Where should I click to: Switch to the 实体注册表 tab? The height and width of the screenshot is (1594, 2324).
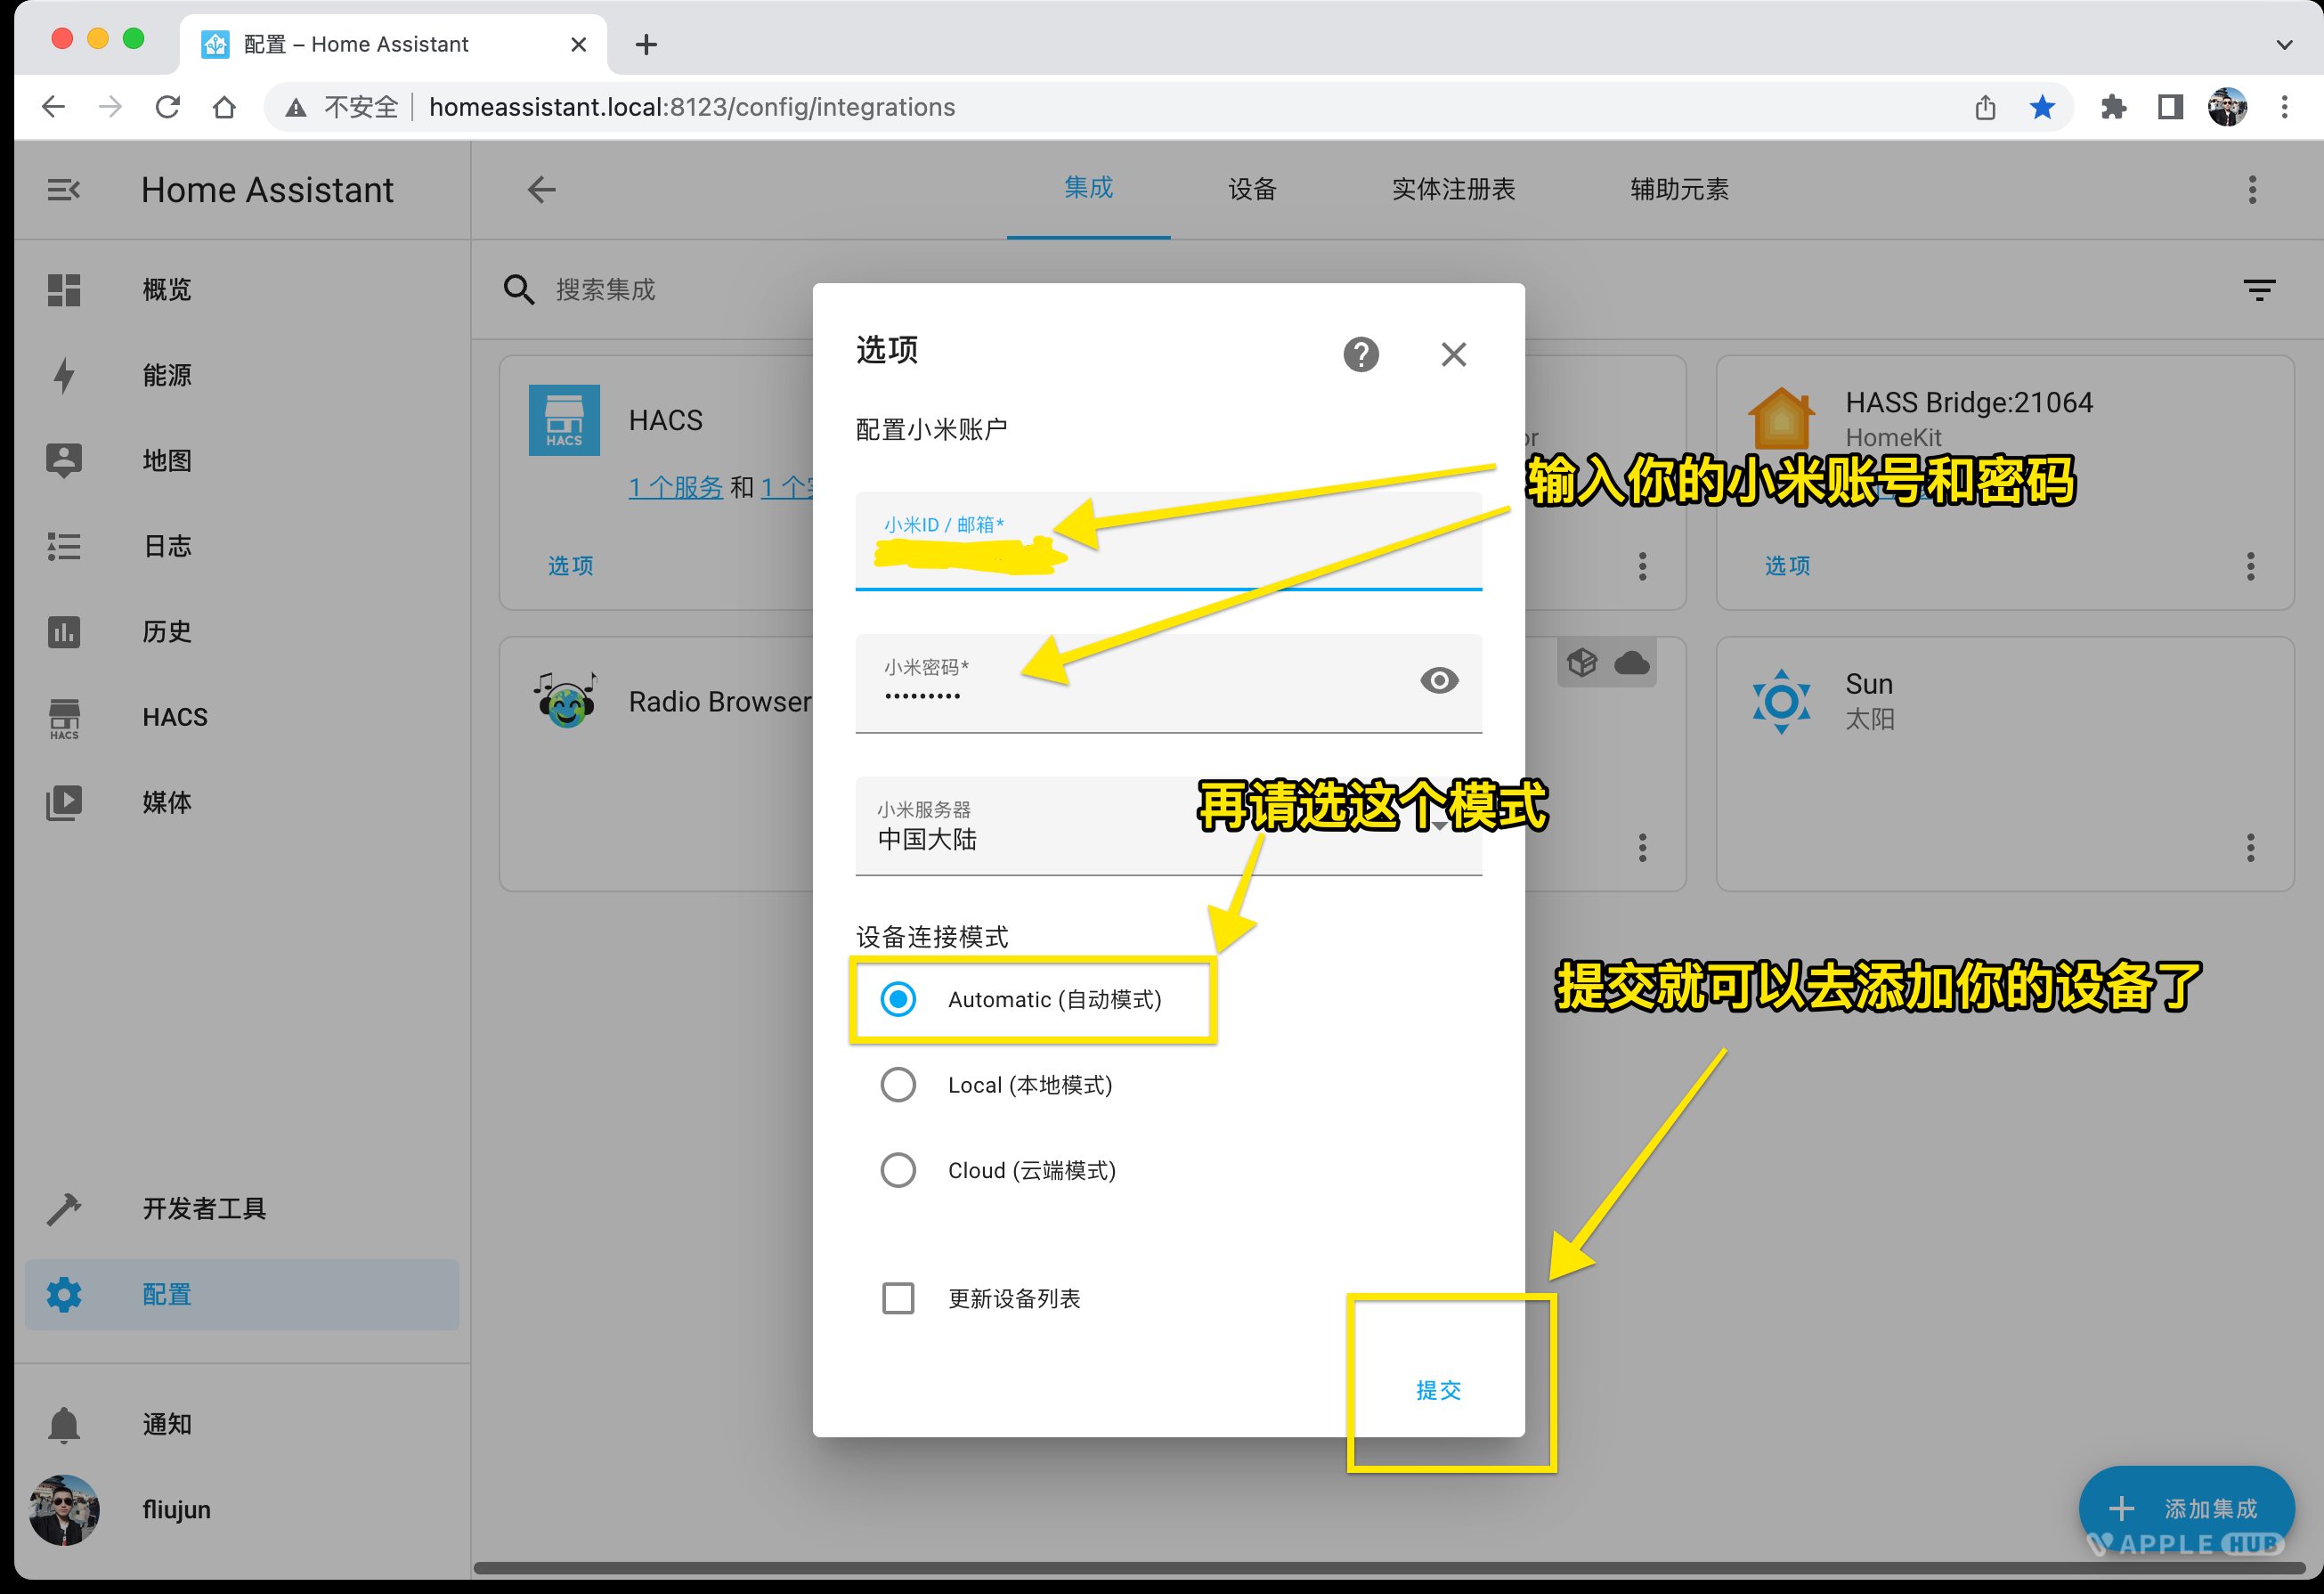(1452, 189)
